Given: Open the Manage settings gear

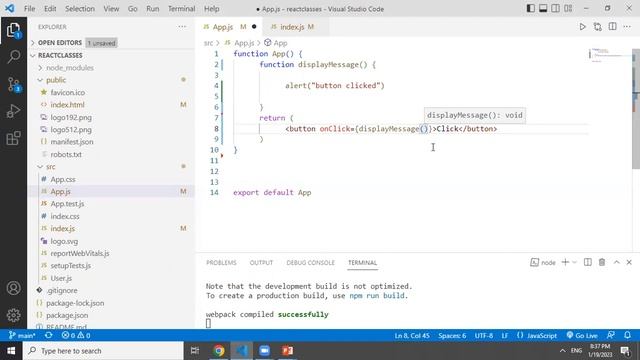Looking at the screenshot, I should click(x=13, y=315).
